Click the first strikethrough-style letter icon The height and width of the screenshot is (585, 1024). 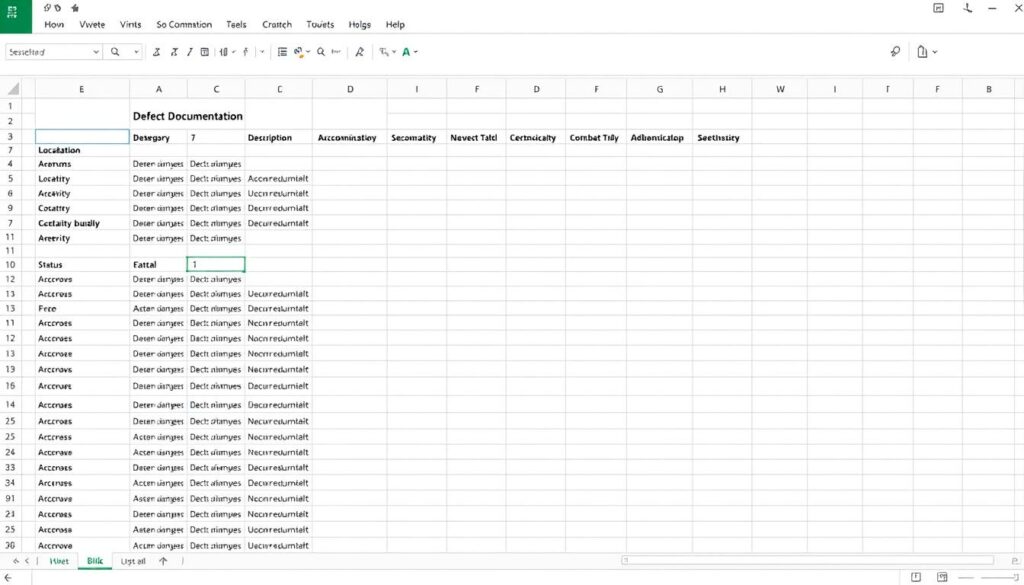point(156,52)
